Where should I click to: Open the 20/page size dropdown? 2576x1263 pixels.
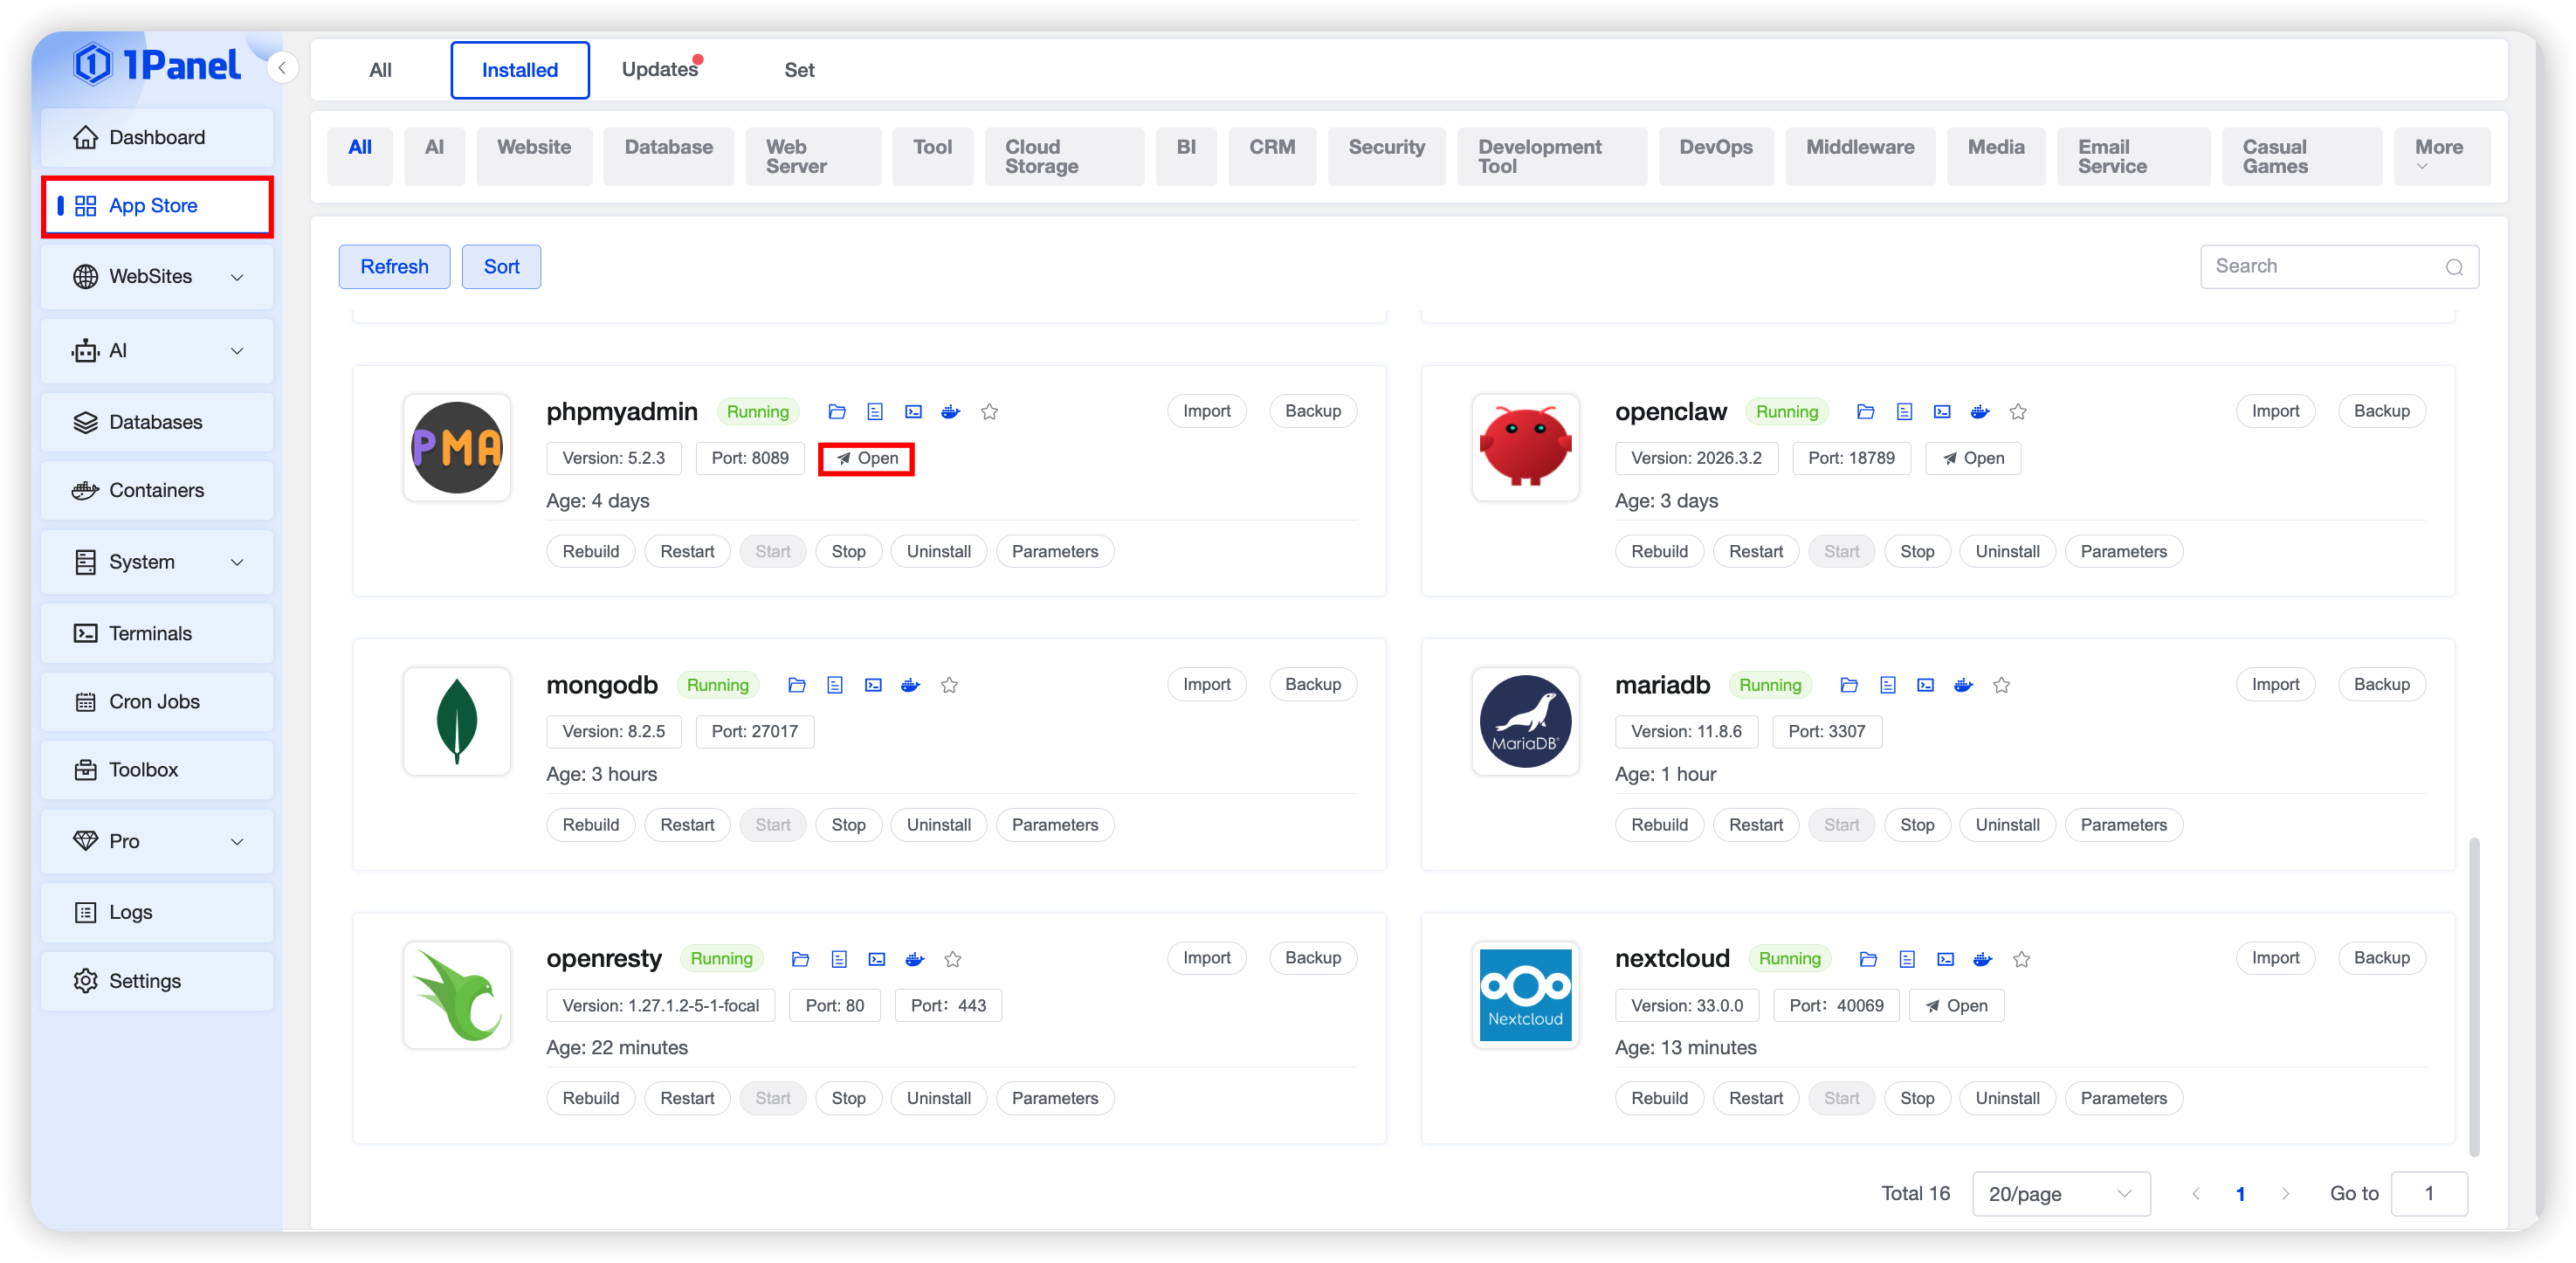click(x=2060, y=1194)
